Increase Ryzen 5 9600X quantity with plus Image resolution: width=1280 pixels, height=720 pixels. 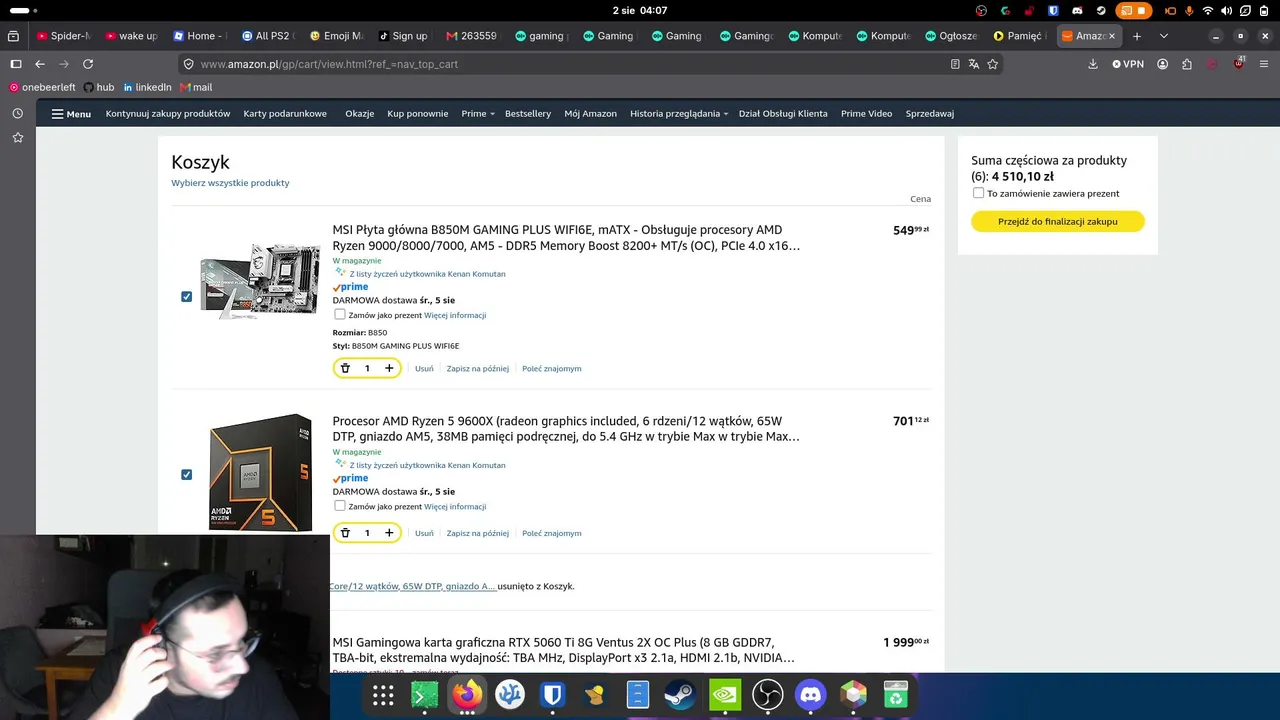pos(389,533)
